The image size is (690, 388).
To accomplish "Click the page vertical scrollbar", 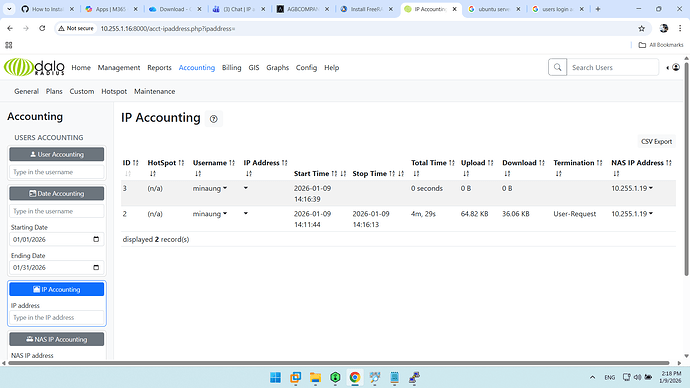I will (x=686, y=168).
